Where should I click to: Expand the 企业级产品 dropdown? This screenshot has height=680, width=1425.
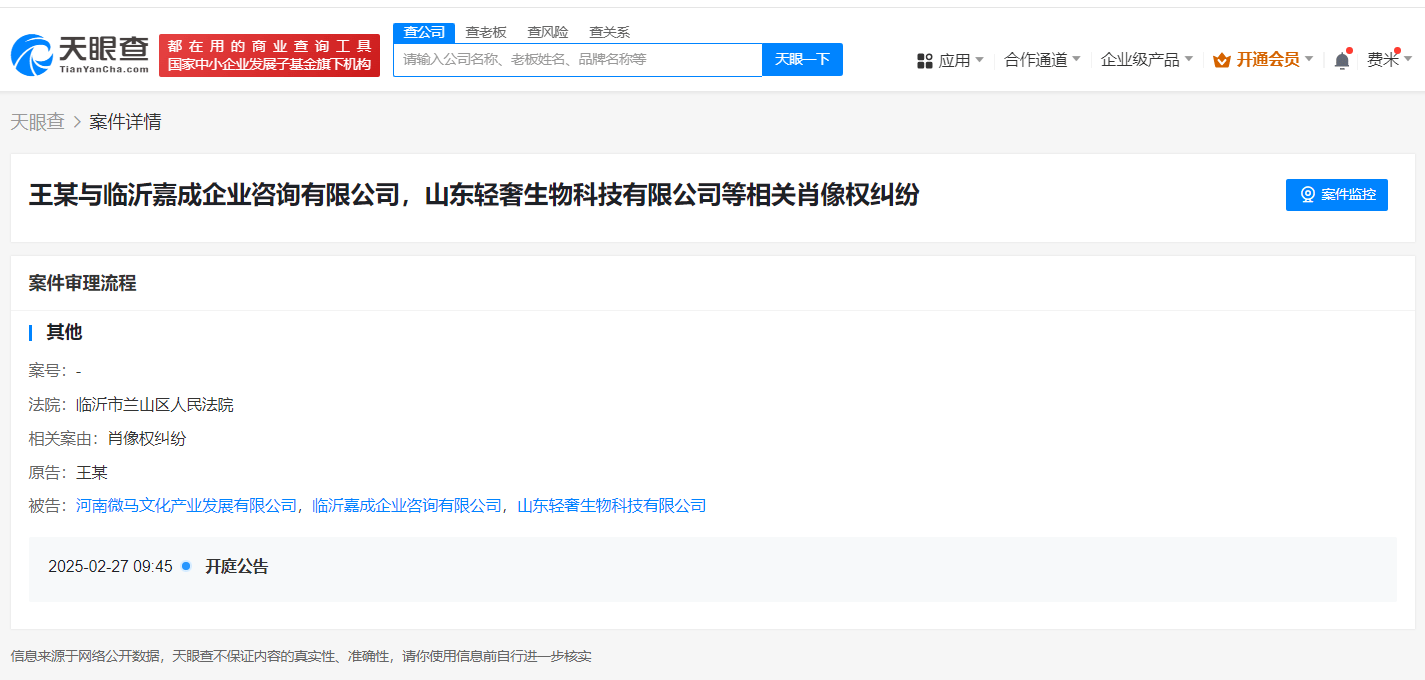point(1147,60)
